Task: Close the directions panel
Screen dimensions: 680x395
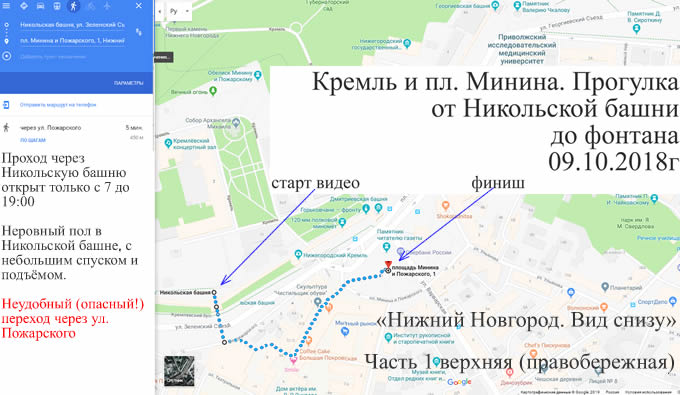Action: (x=138, y=6)
